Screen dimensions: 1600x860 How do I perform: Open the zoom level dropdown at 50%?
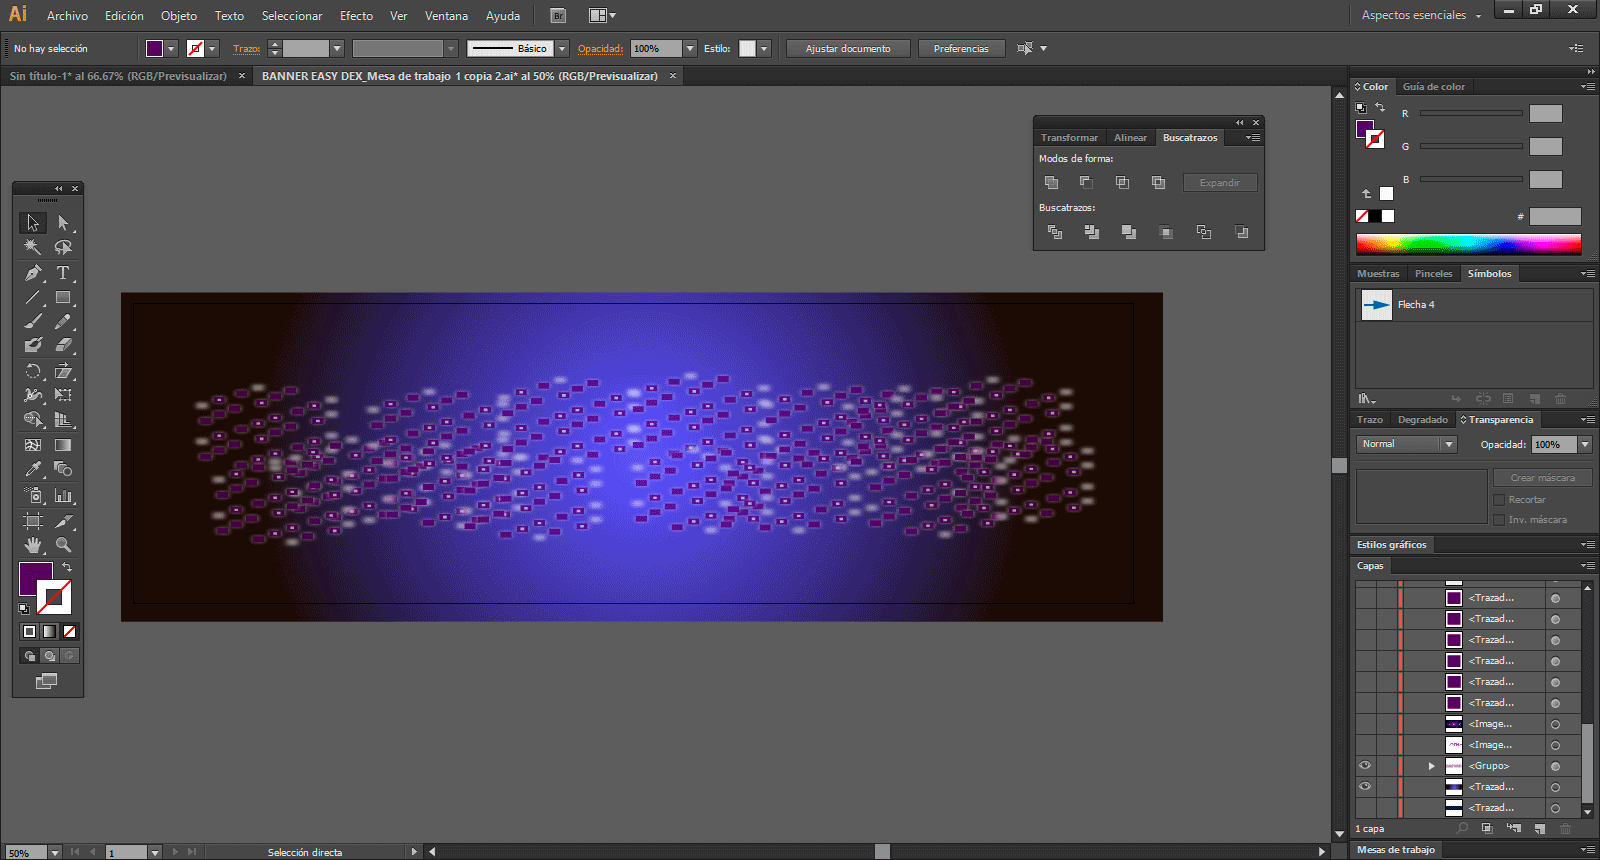55,852
